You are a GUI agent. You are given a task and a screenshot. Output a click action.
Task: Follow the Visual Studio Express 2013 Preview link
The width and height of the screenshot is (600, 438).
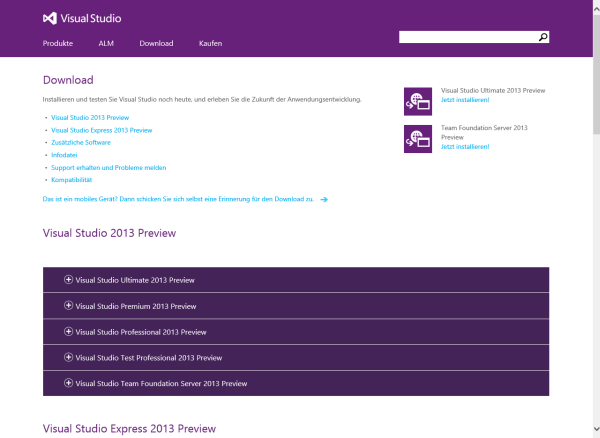[101, 130]
